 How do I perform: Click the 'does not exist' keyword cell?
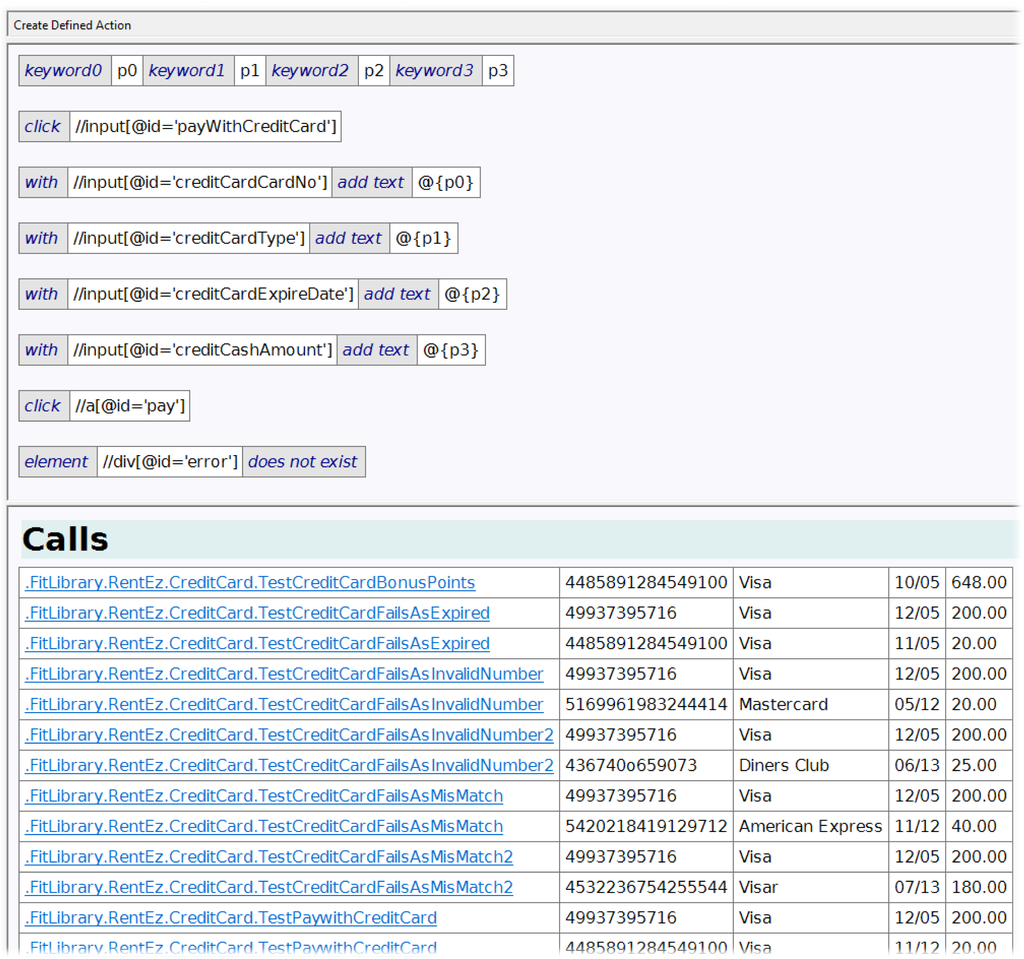point(303,462)
